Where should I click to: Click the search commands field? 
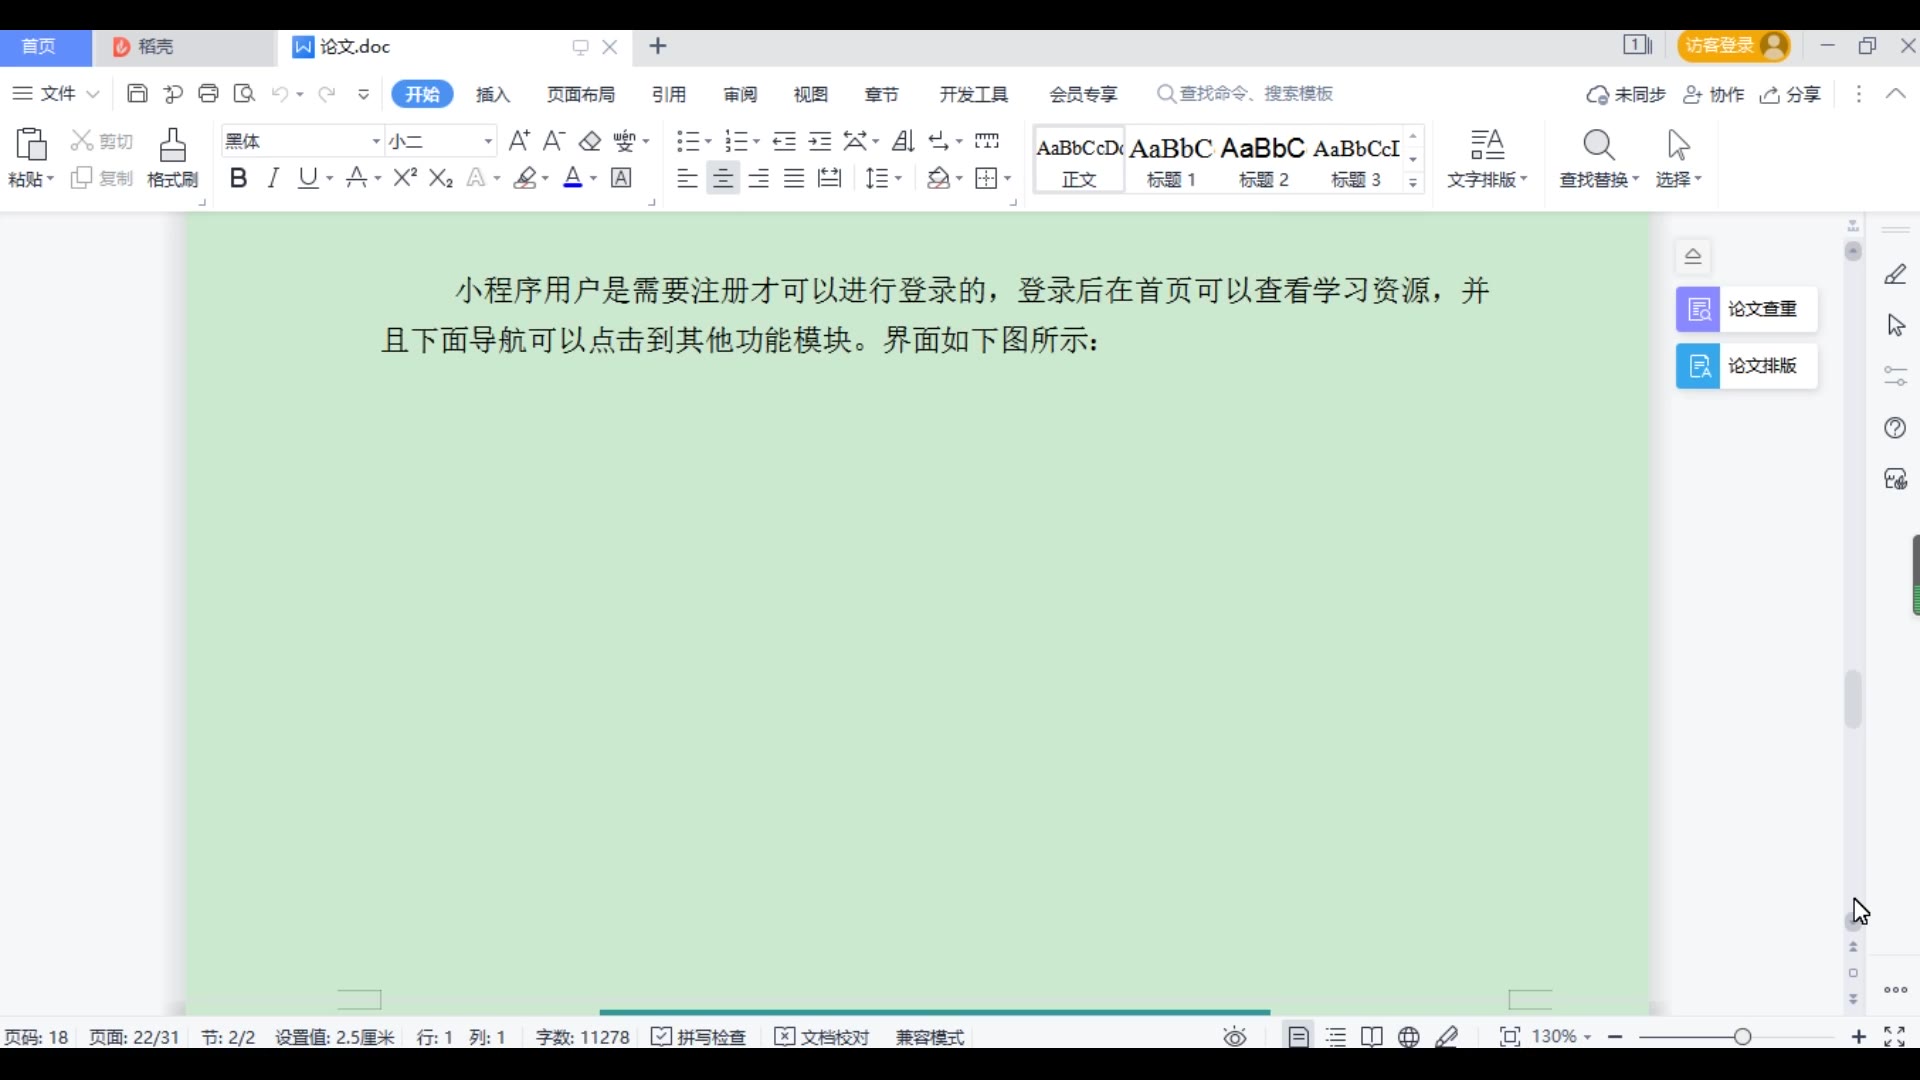pos(1246,94)
